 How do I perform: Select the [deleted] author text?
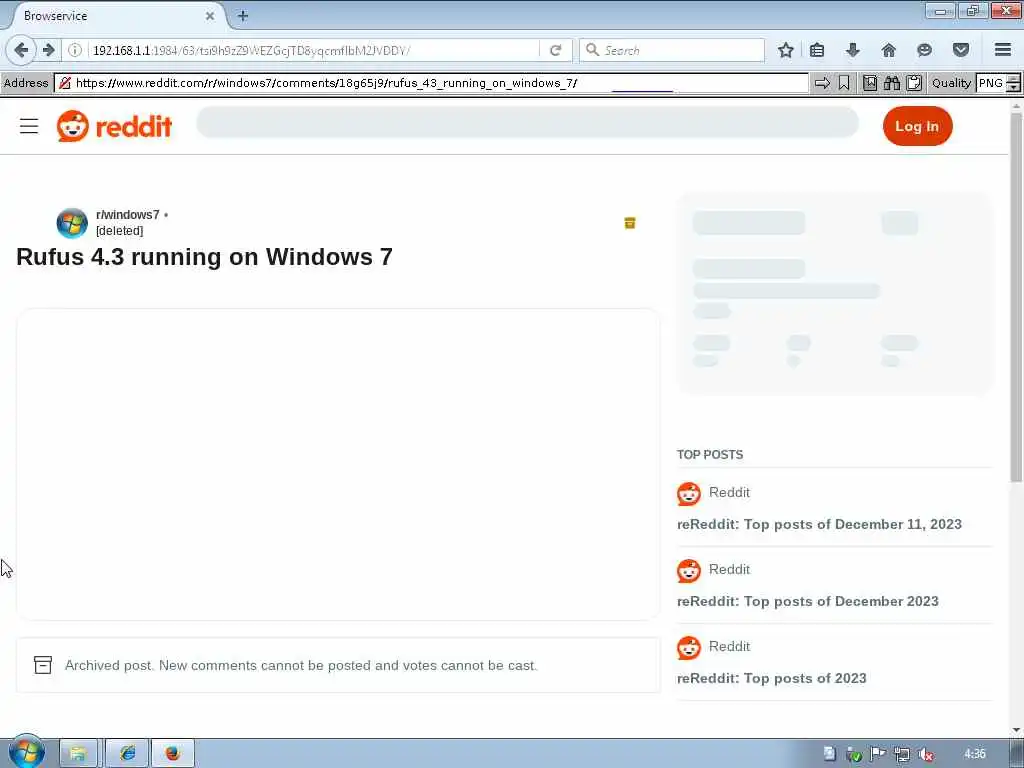pyautogui.click(x=120, y=231)
